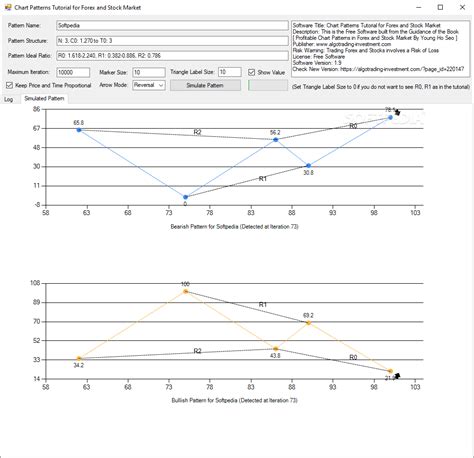Click the Pattern Name input field
The width and height of the screenshot is (474, 458).
pos(172,25)
